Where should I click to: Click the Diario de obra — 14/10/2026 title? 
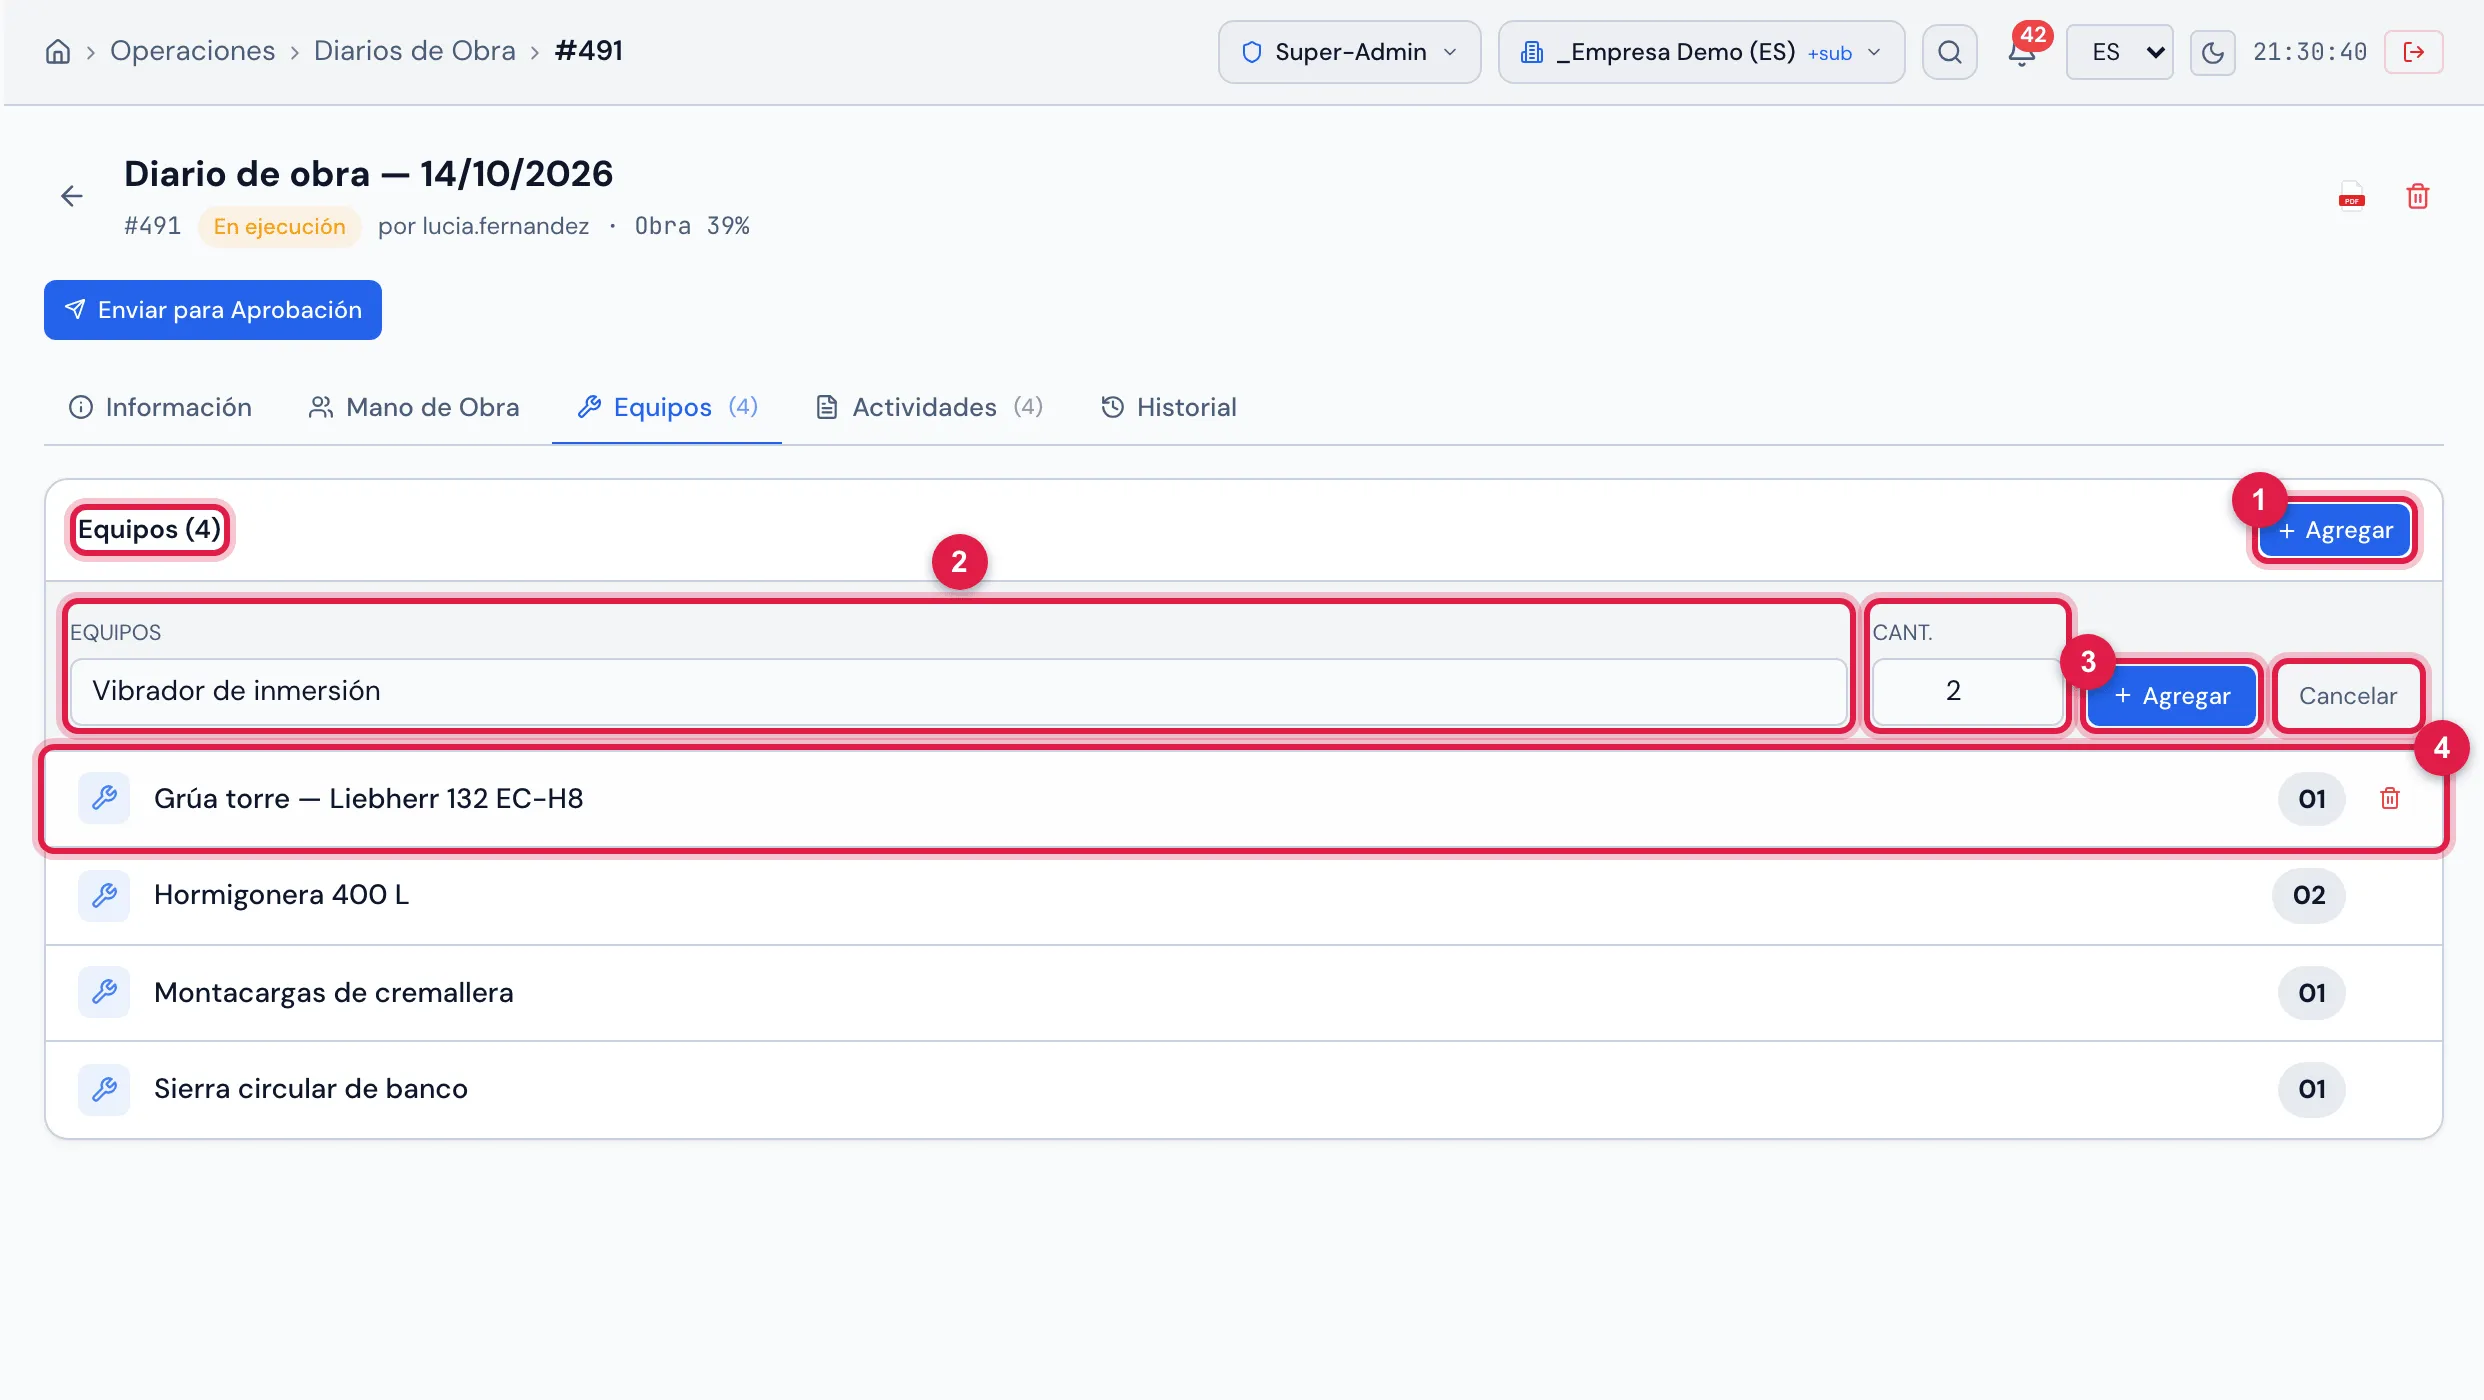click(x=368, y=174)
